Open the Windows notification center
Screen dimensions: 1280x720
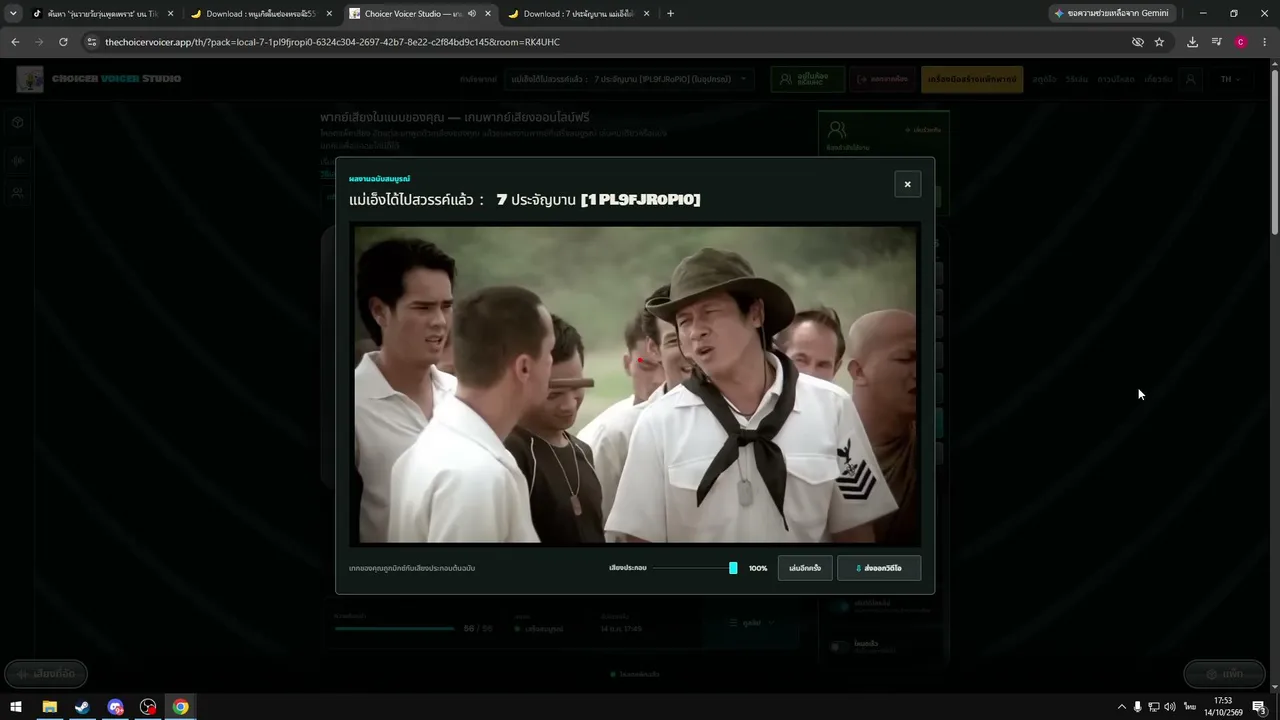click(x=1259, y=707)
